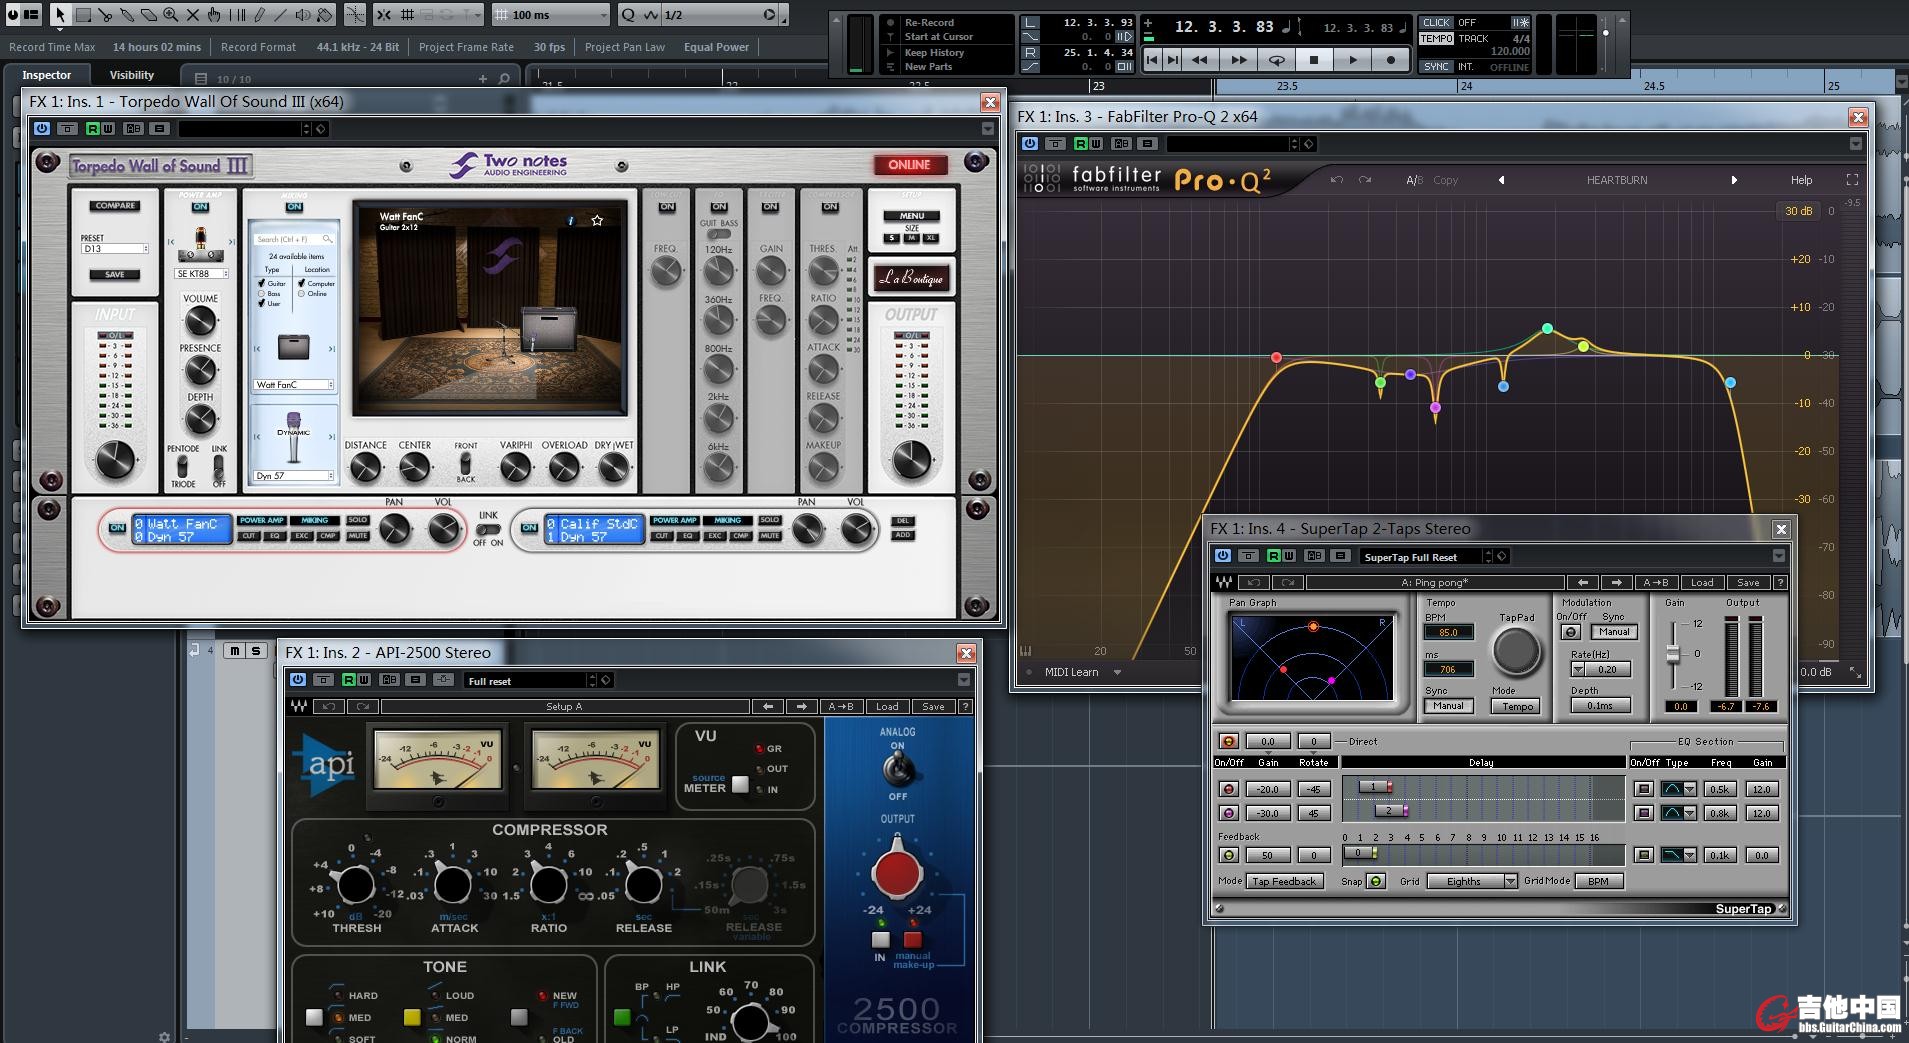
Task: Select the Mute X tool
Action: click(192, 14)
